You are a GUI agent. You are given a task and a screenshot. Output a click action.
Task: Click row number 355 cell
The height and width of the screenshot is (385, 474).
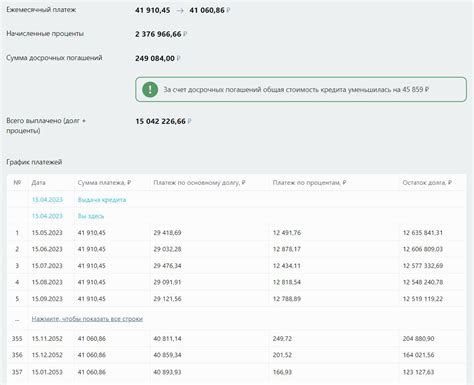17,339
